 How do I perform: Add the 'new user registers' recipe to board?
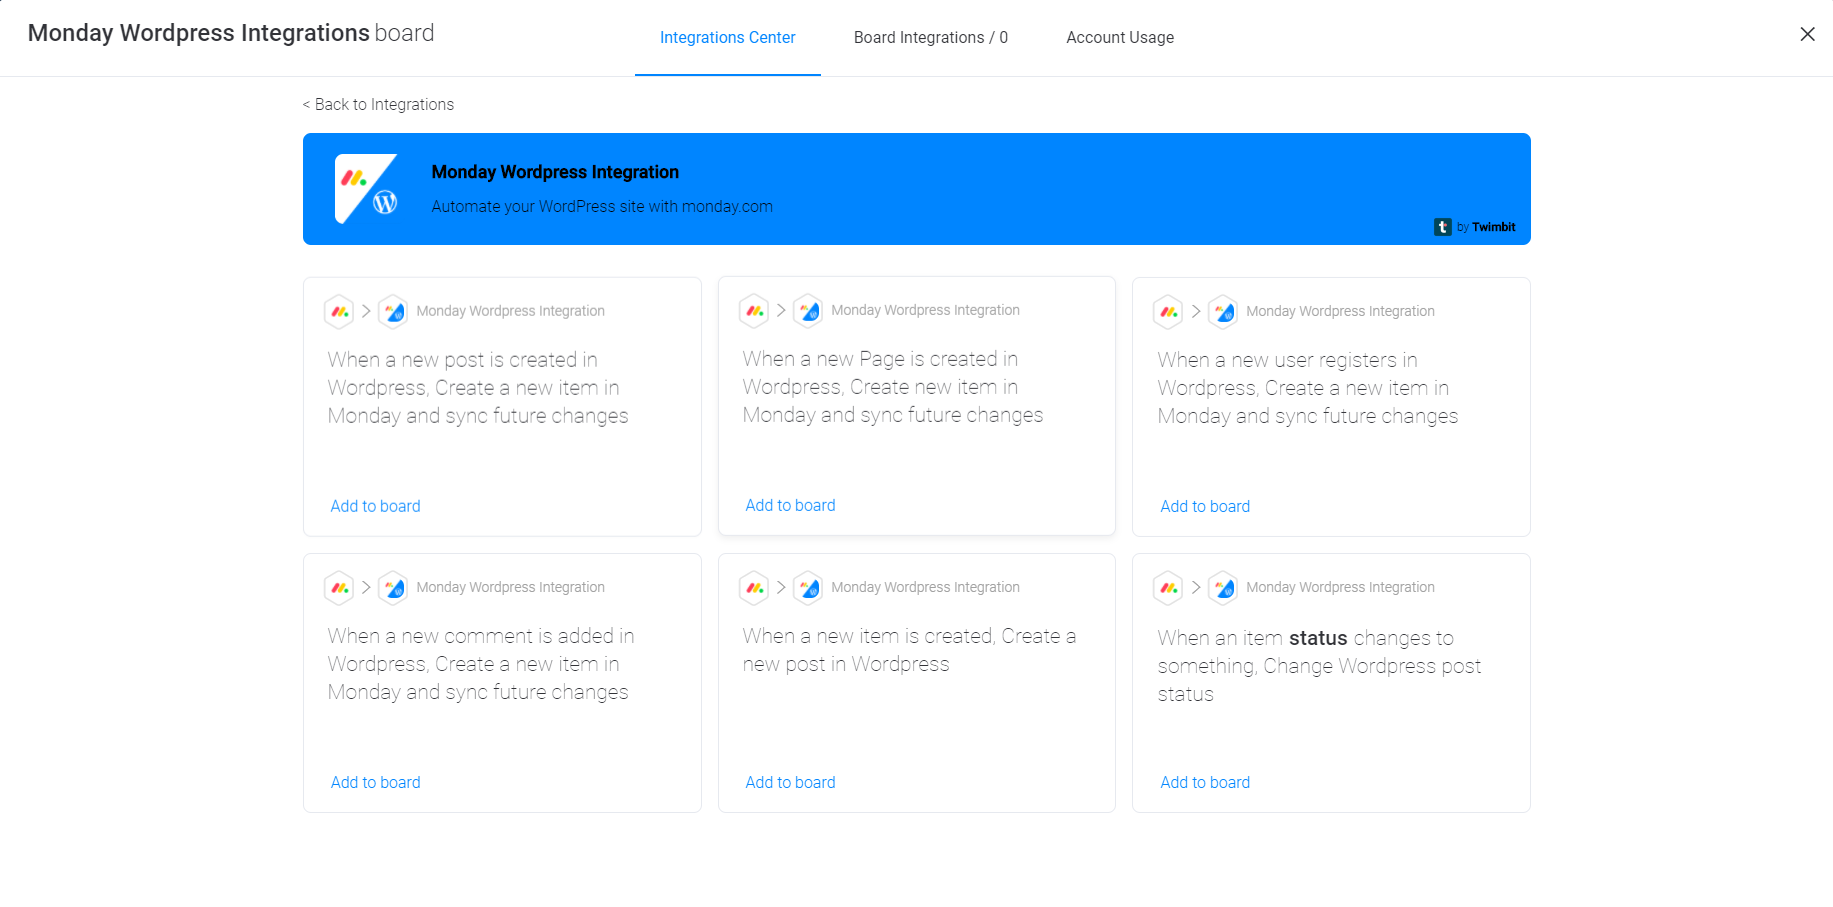point(1205,506)
